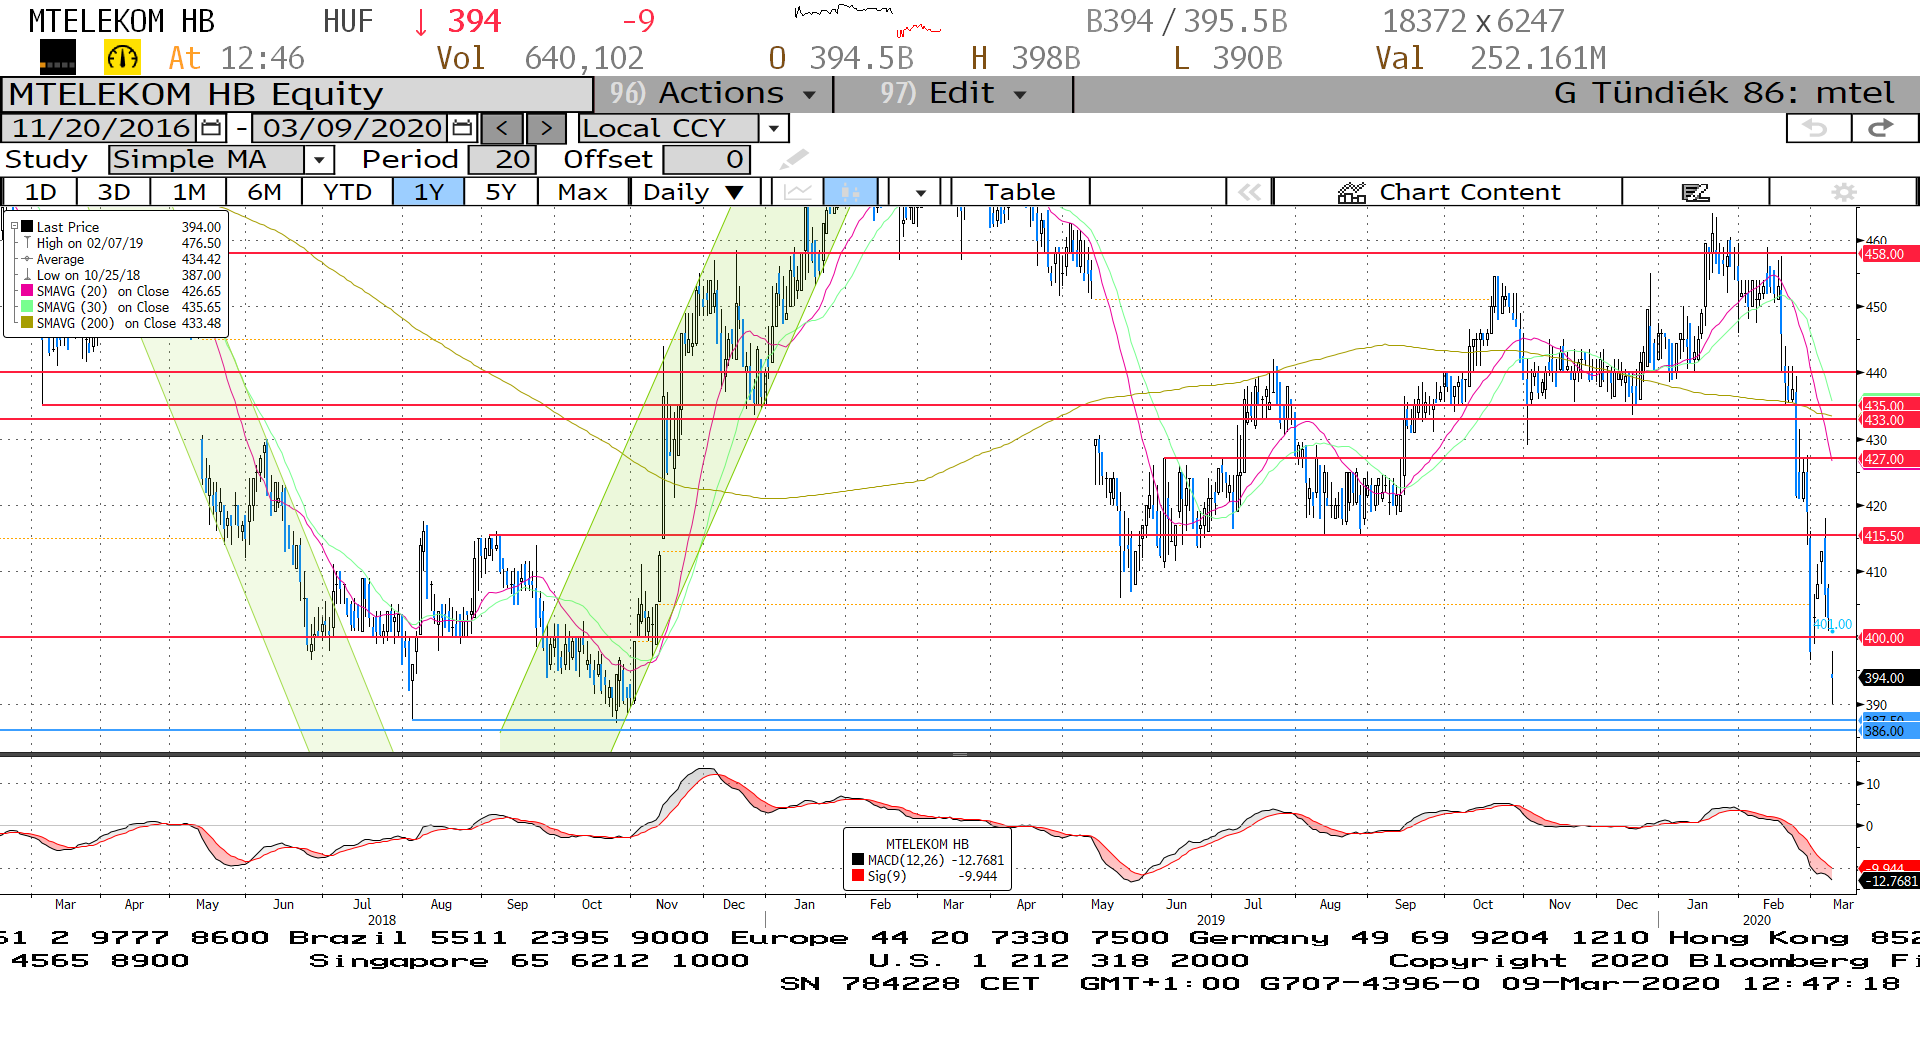Edit the start date field 11/20/2016
Image resolution: width=1920 pixels, height=1039 pixels.
(x=101, y=128)
